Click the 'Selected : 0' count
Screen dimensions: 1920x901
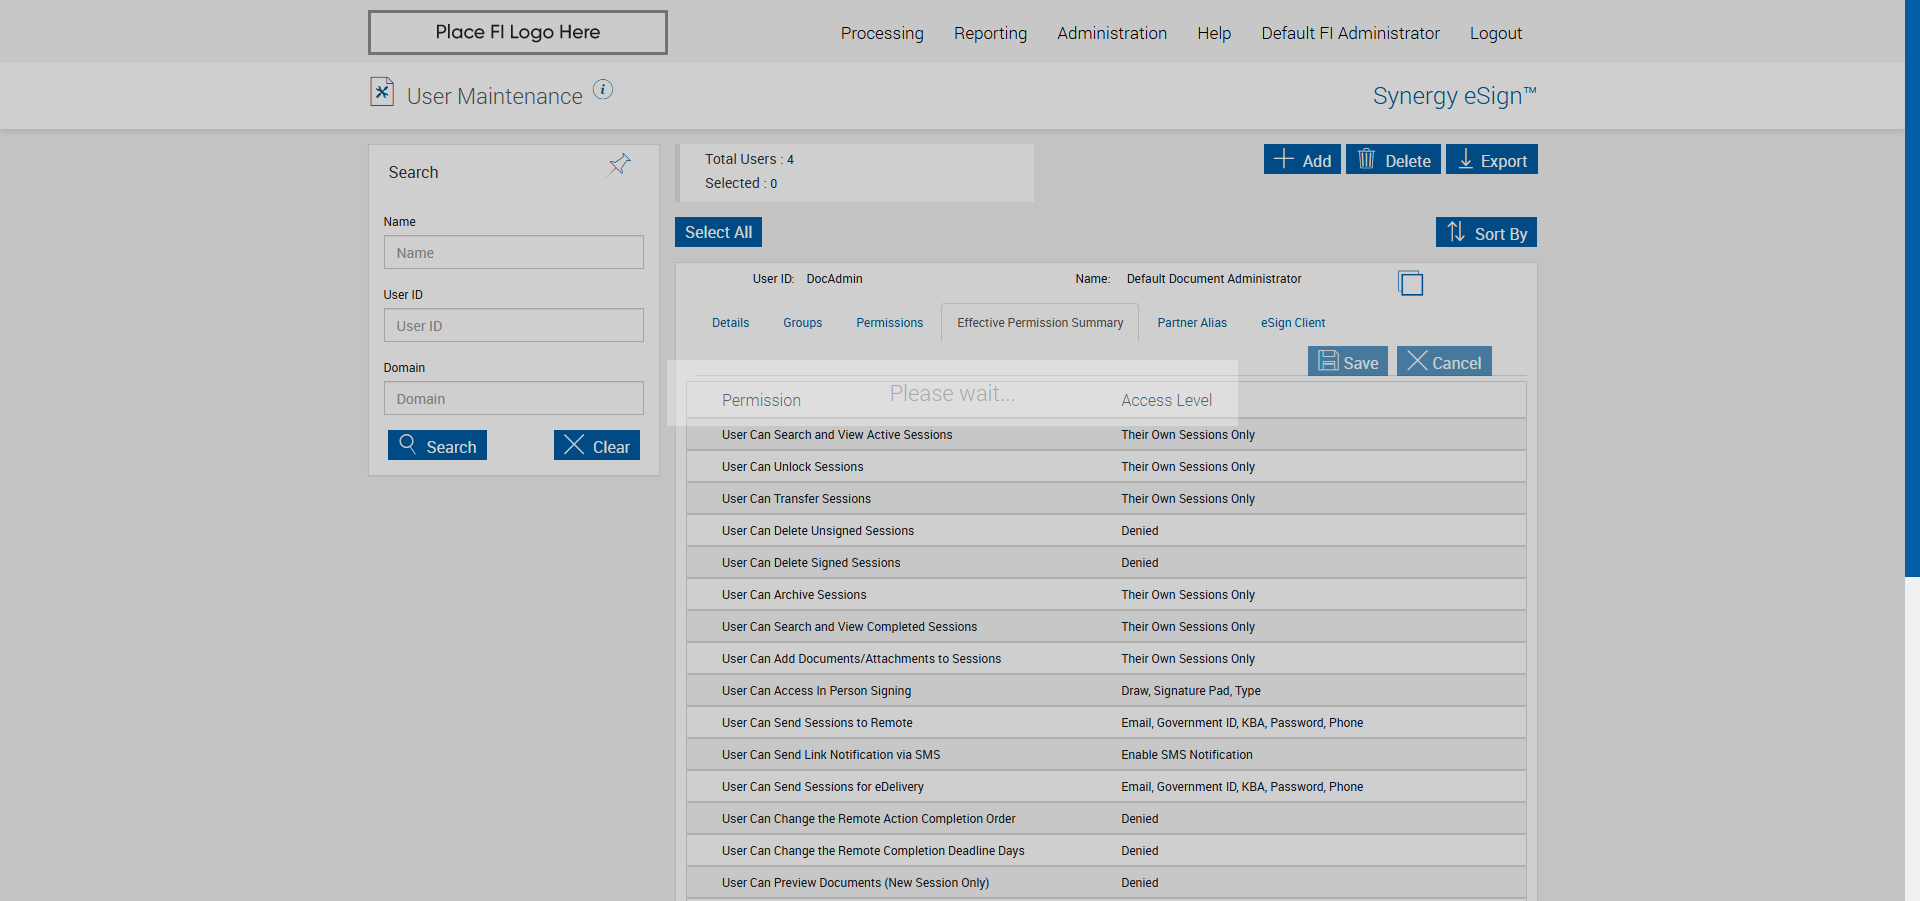click(x=741, y=183)
